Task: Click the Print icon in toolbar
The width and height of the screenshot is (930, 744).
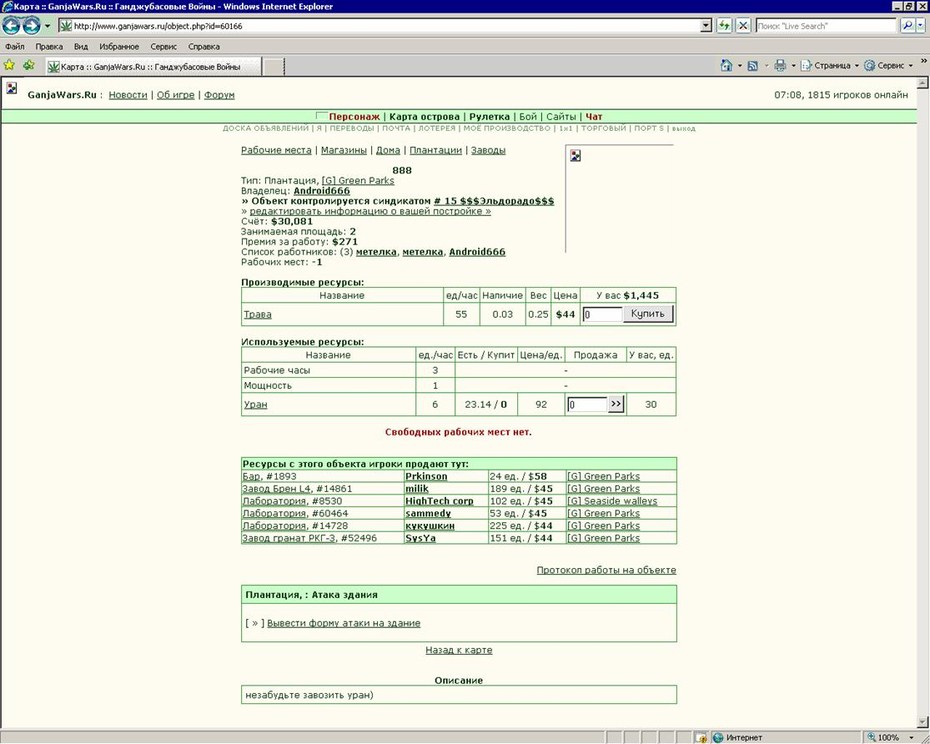Action: point(780,65)
